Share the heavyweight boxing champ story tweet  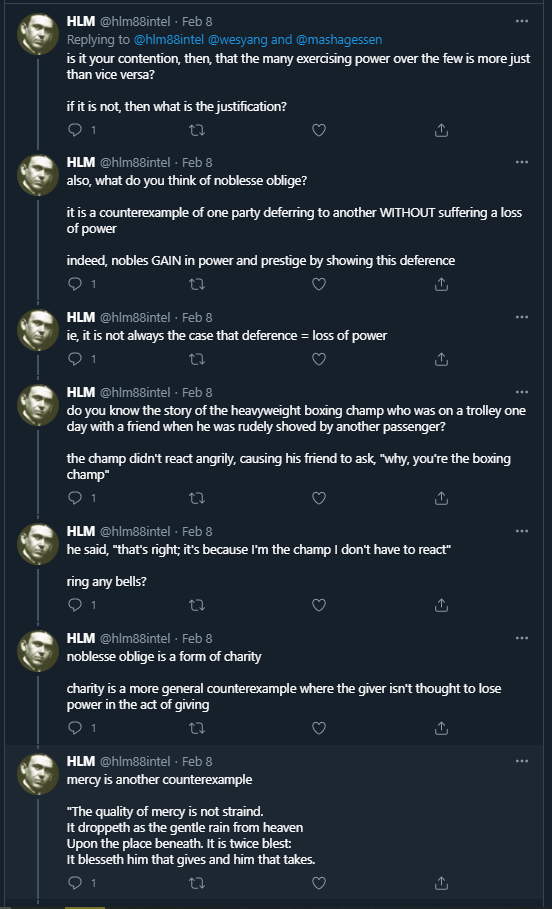coord(441,498)
